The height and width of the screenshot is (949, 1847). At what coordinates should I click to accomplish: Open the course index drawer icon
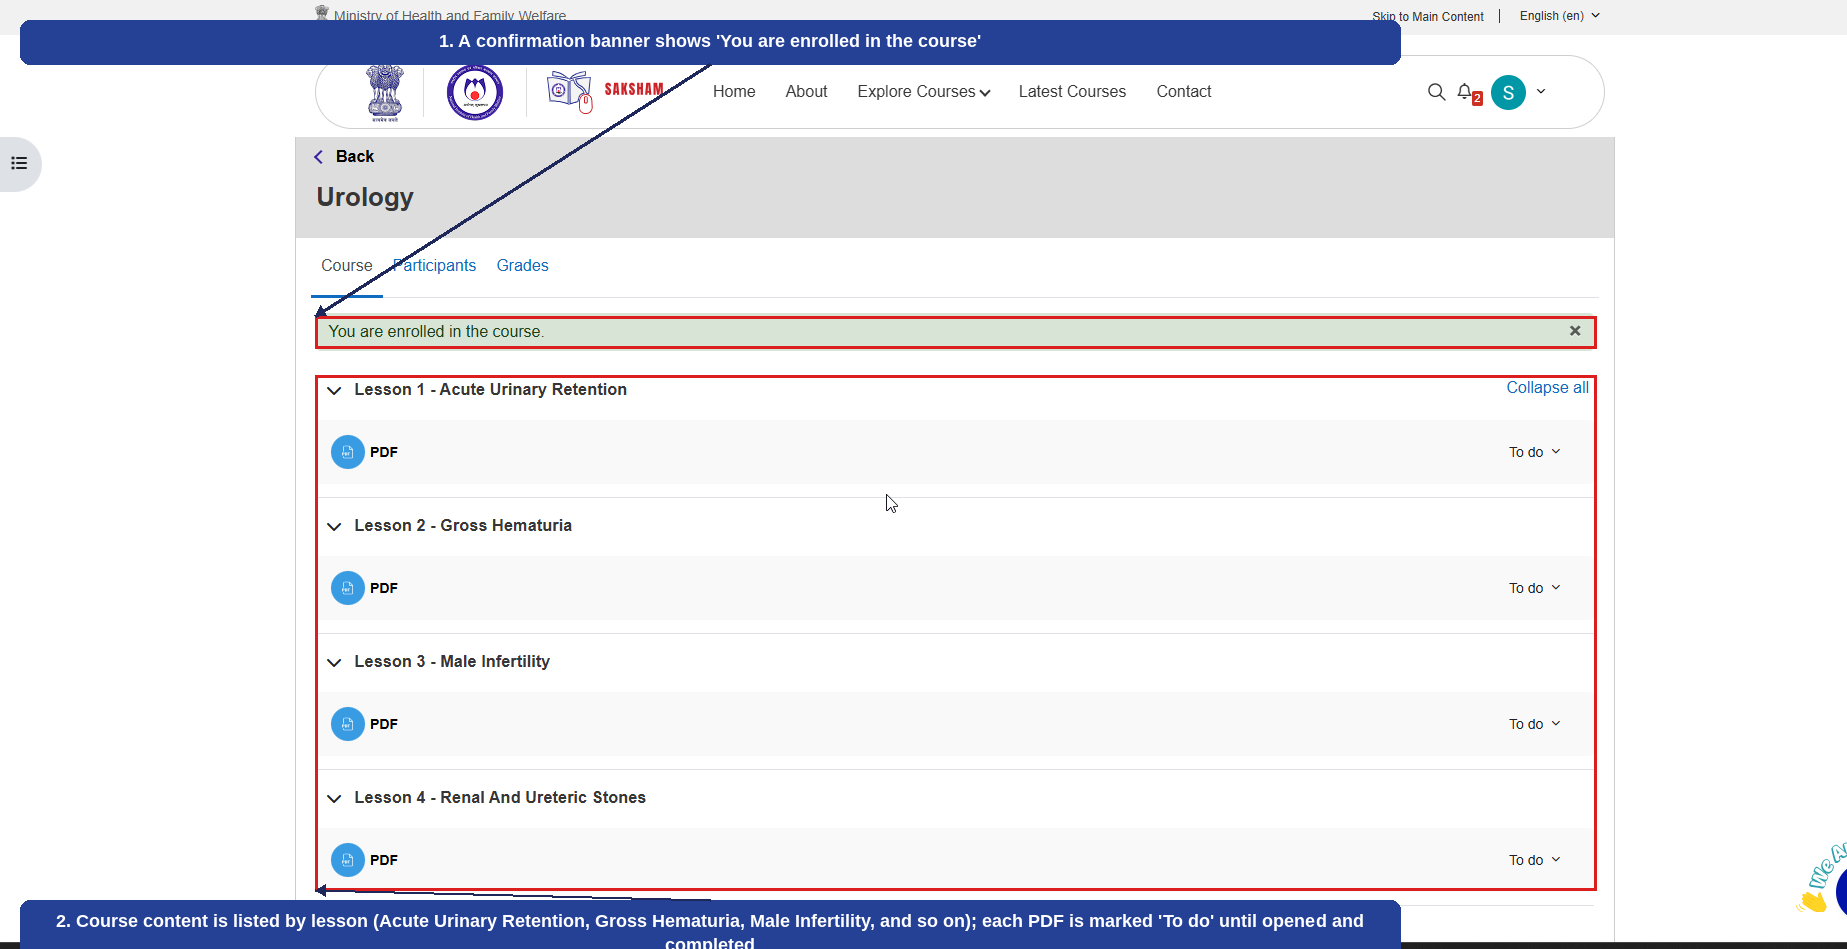(x=19, y=163)
